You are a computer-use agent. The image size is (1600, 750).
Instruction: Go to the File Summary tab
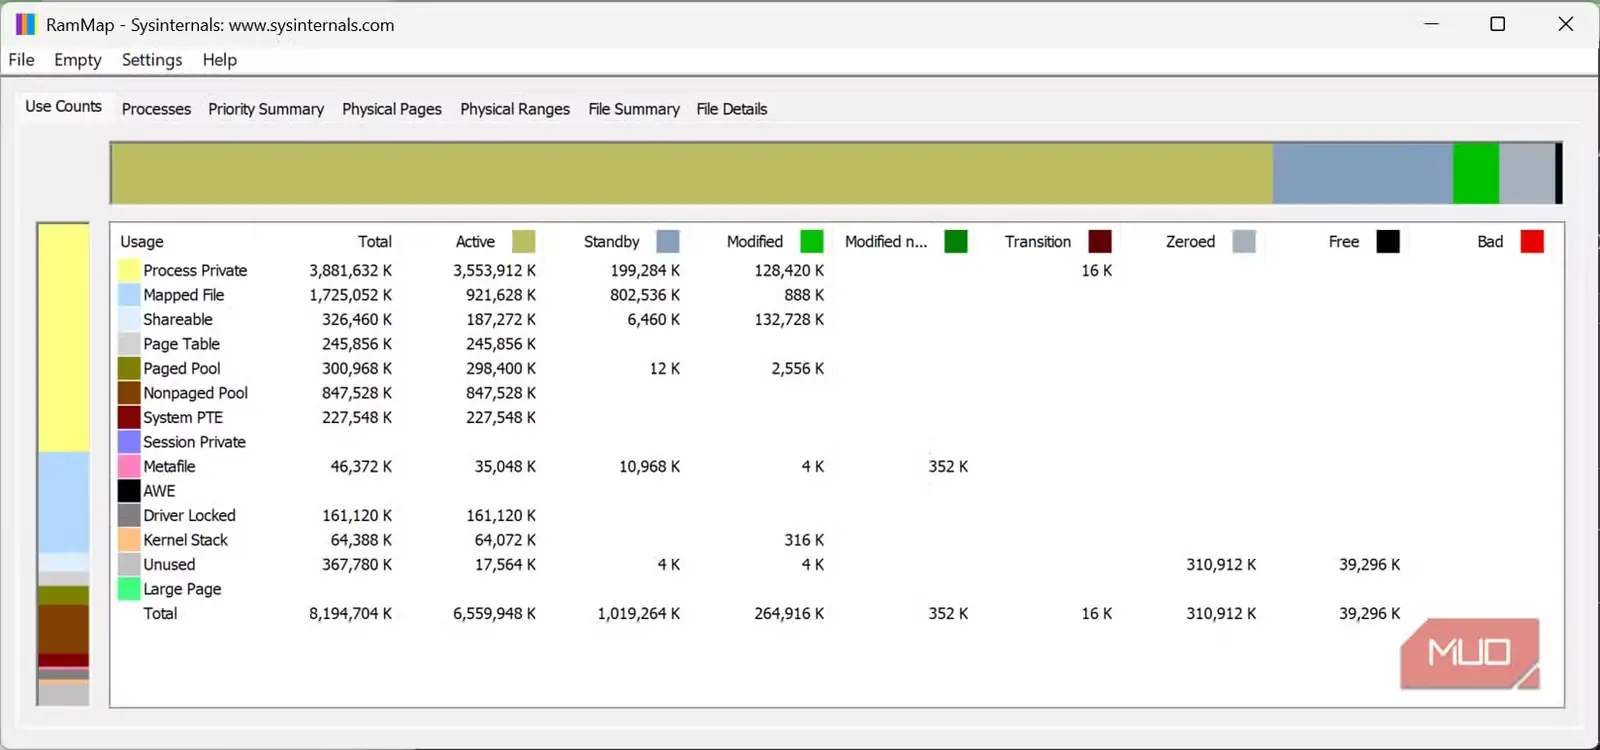coord(634,109)
